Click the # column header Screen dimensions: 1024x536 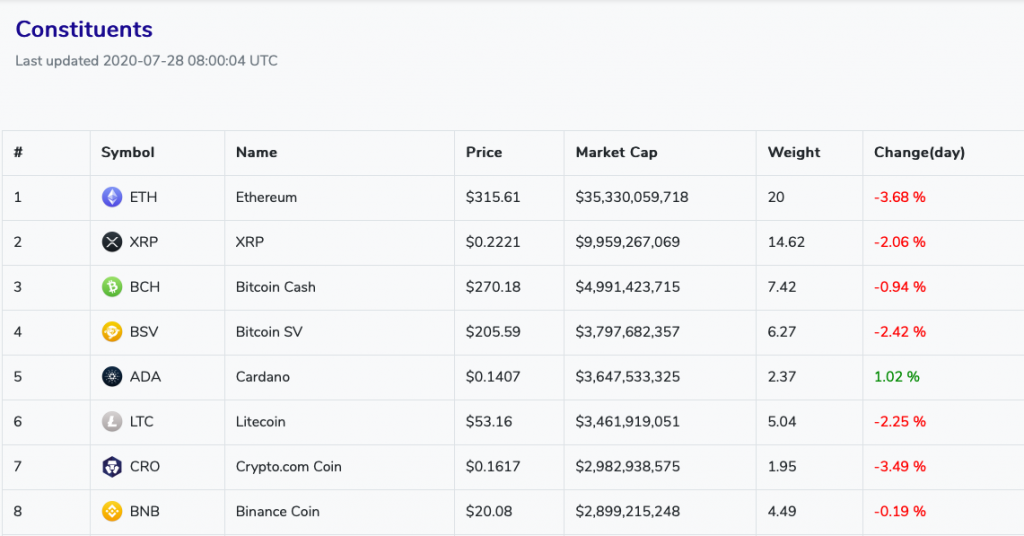tap(18, 152)
